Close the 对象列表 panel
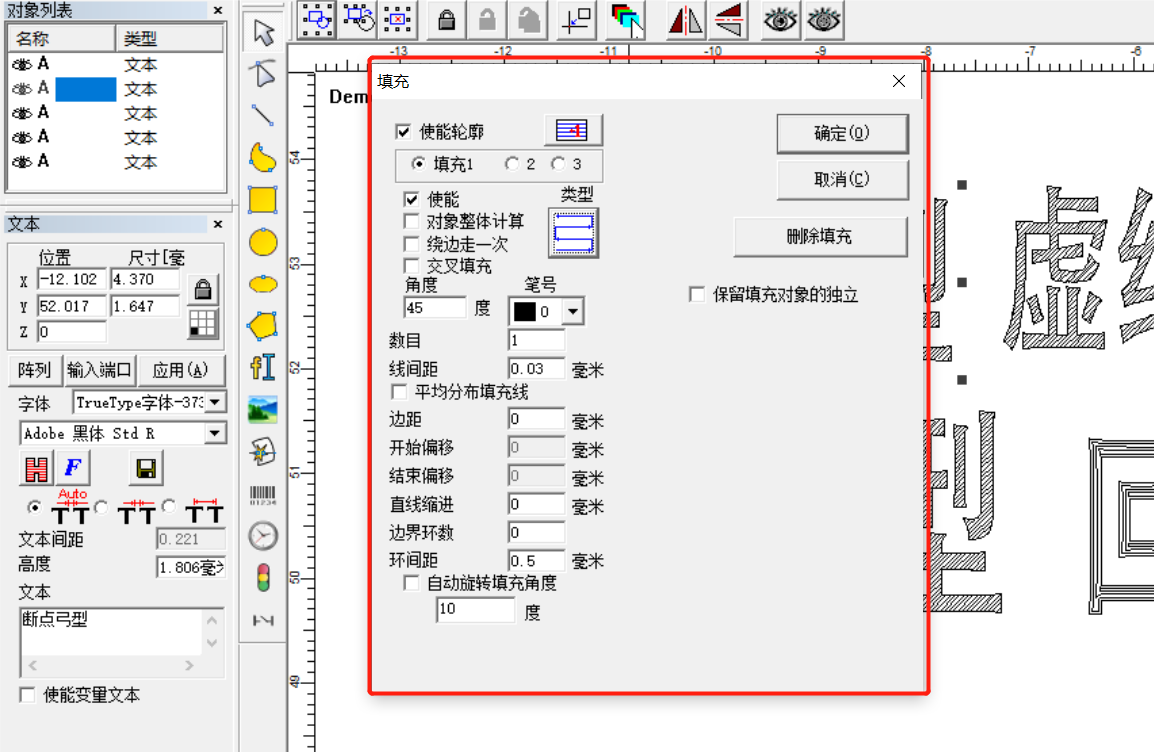Image resolution: width=1154 pixels, height=752 pixels. (218, 10)
